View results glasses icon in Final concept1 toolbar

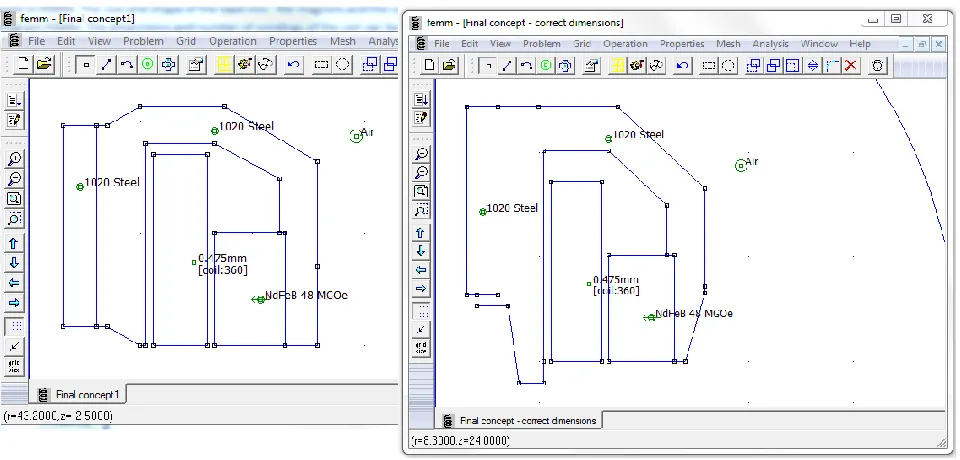click(x=266, y=64)
